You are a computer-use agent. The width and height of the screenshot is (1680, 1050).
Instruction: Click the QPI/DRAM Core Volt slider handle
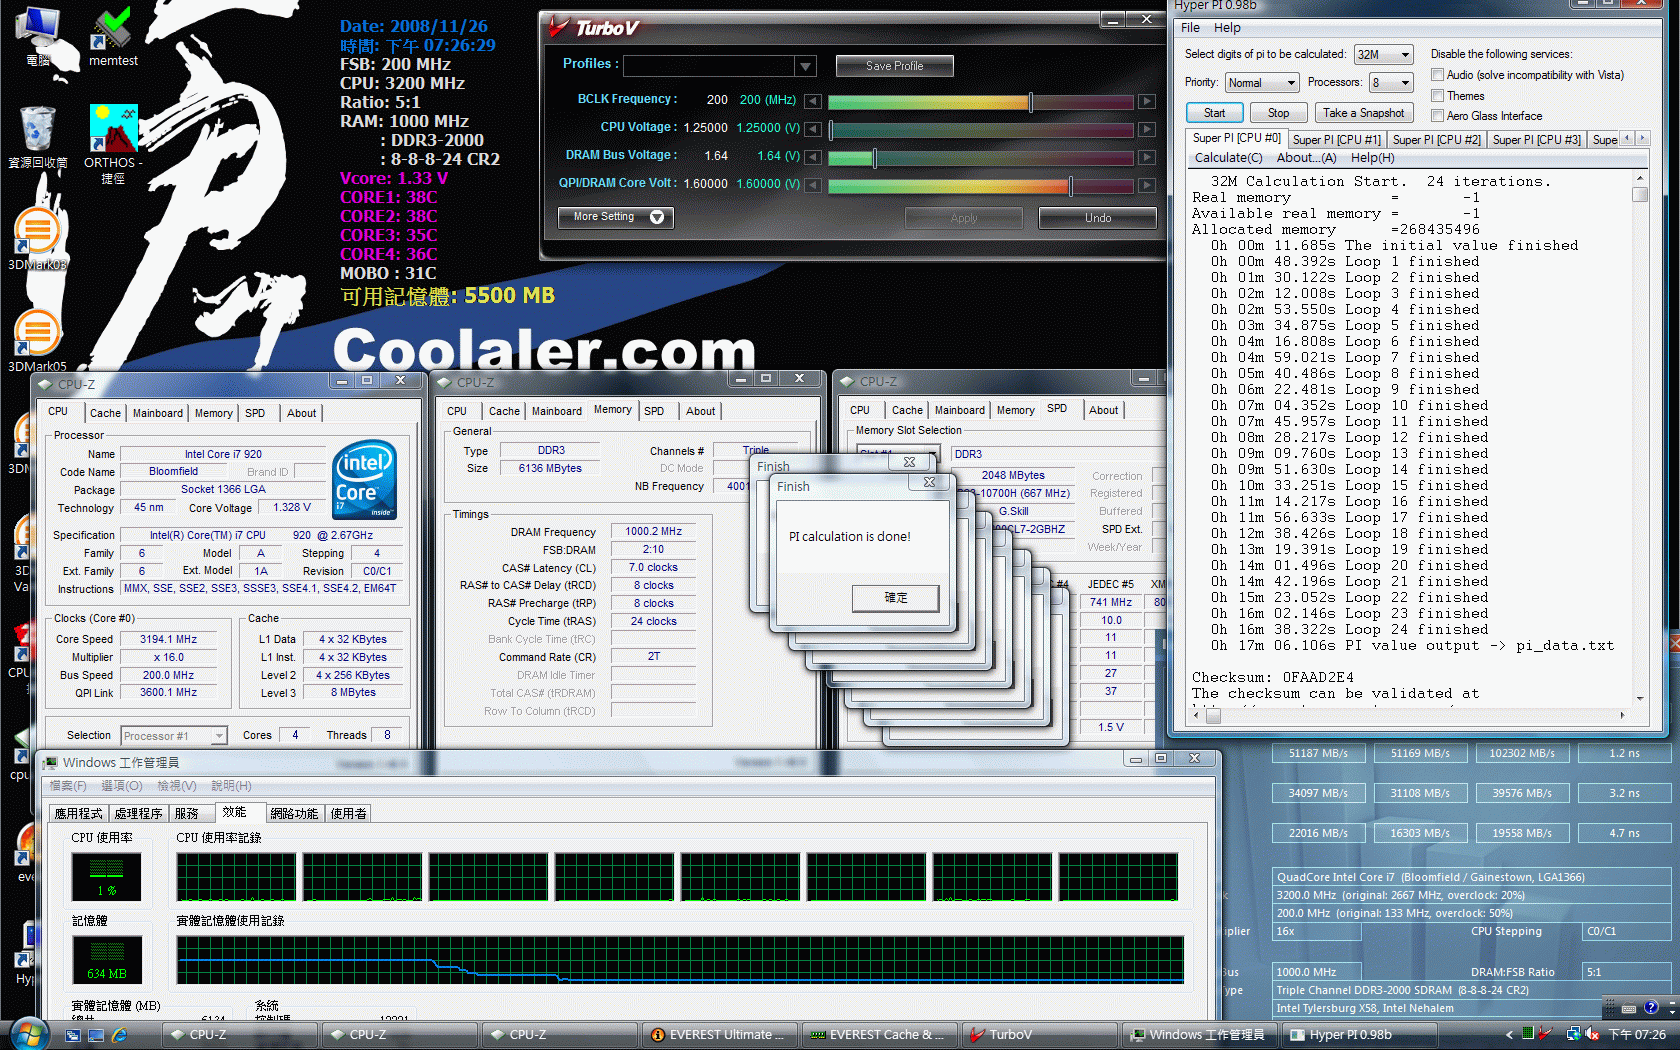click(x=1070, y=185)
